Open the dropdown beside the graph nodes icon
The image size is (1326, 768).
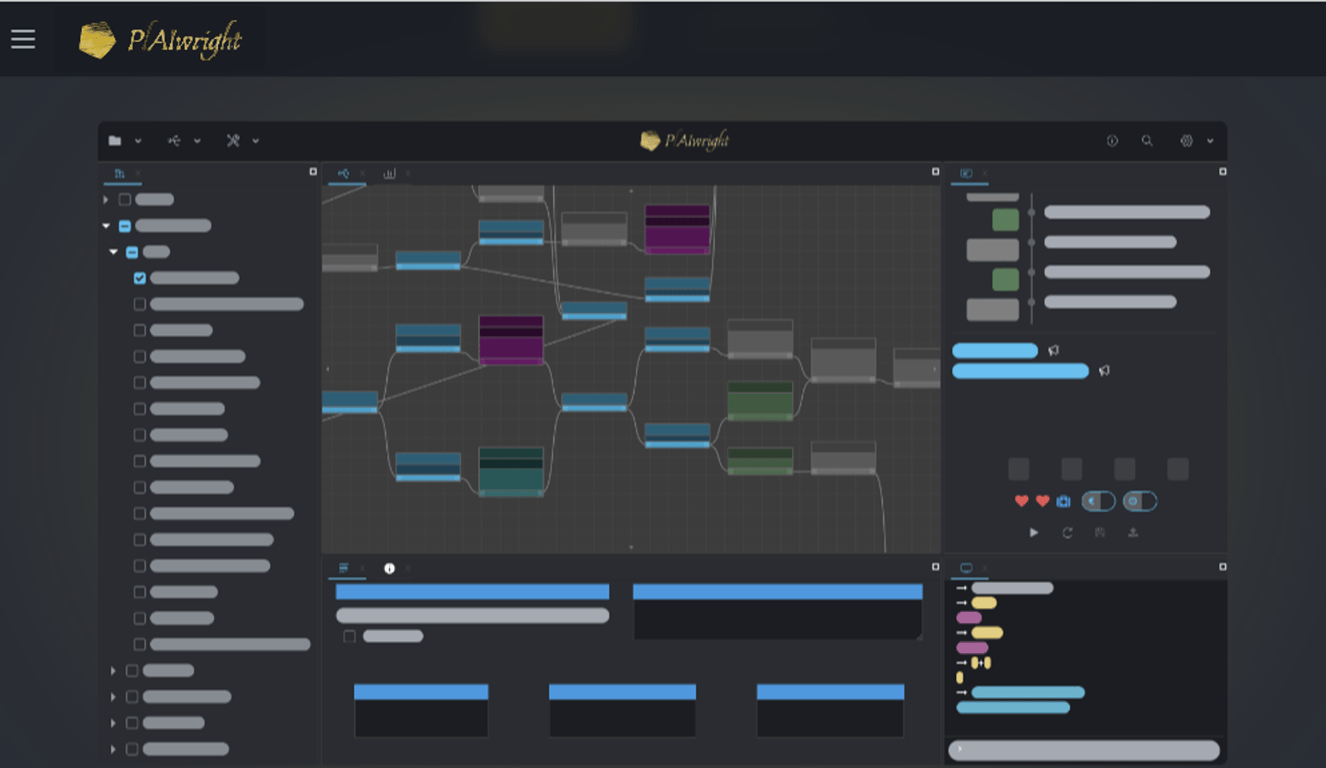coord(197,141)
